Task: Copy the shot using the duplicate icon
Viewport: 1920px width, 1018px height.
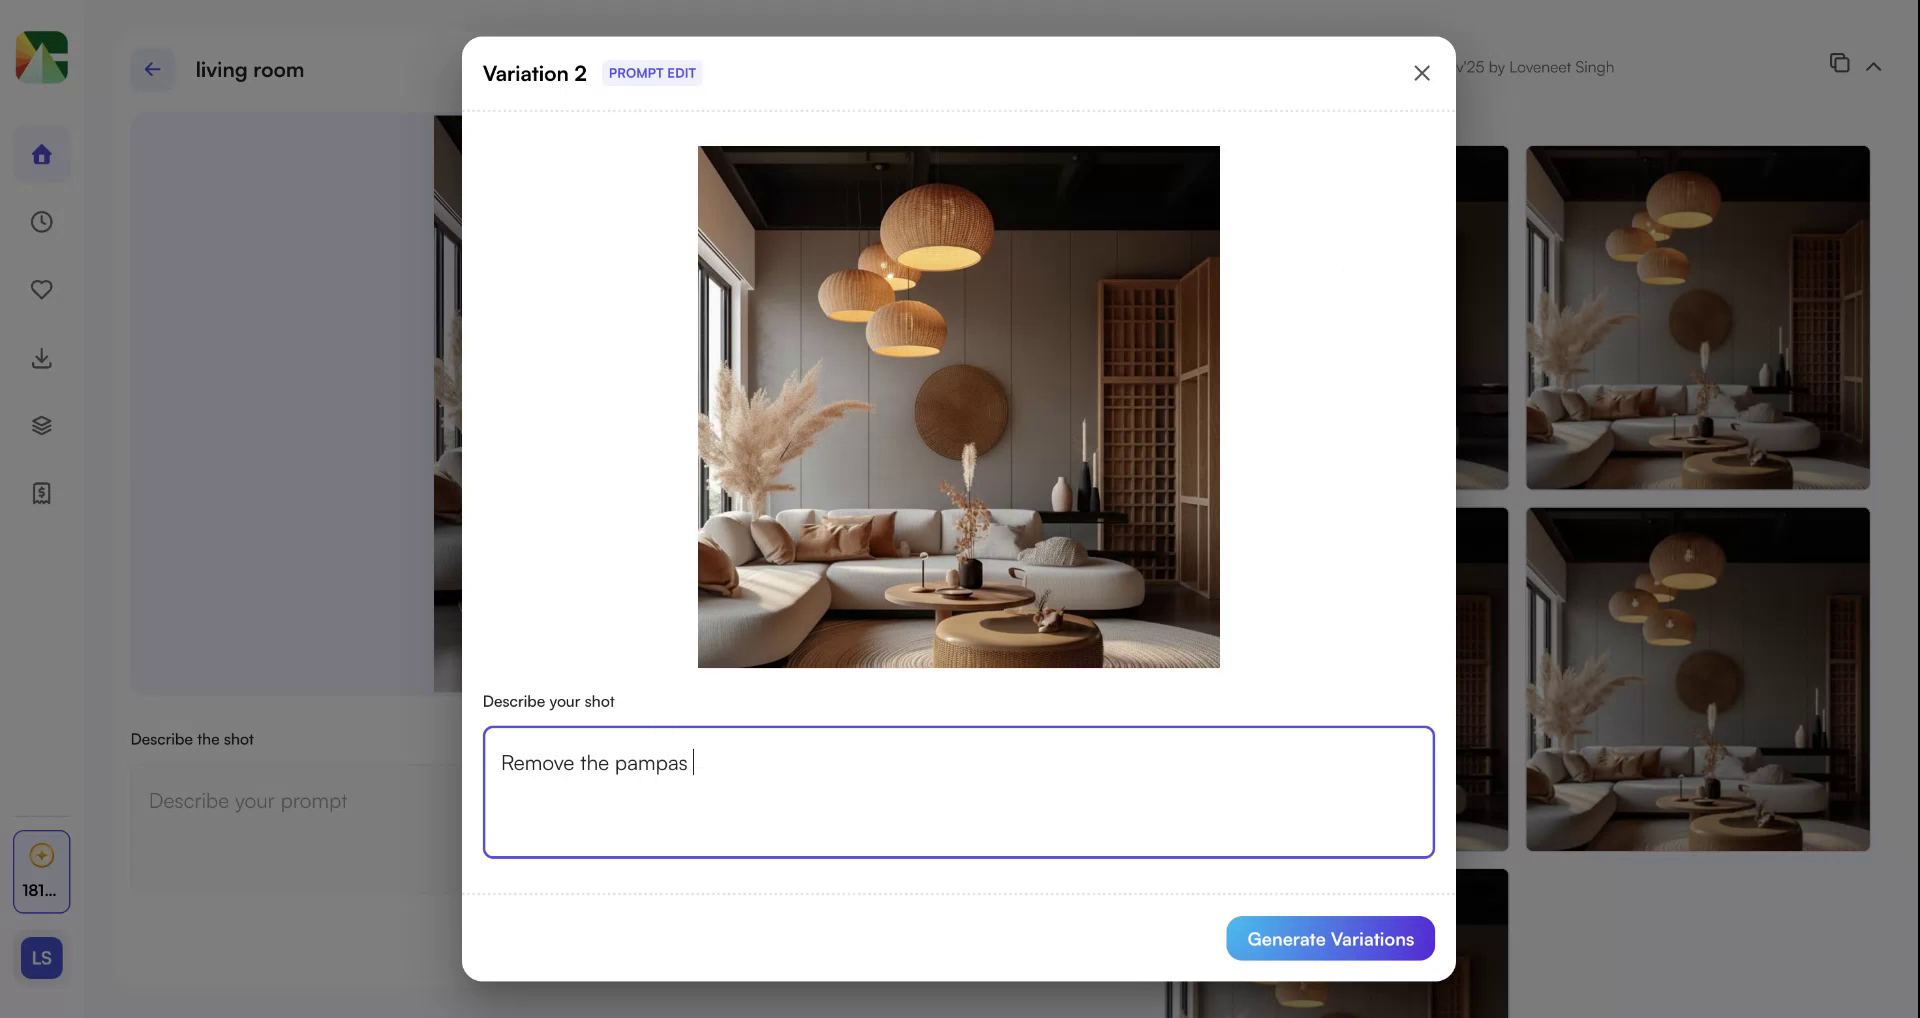Action: [1838, 63]
